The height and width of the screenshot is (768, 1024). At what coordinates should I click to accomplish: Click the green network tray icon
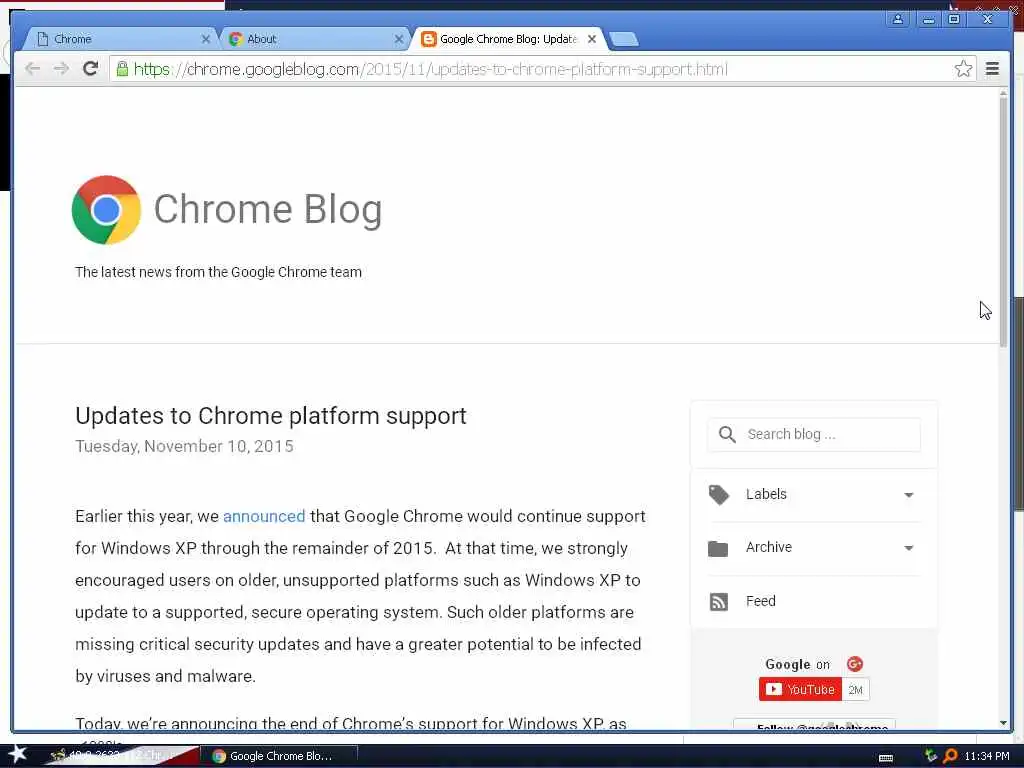pos(931,756)
